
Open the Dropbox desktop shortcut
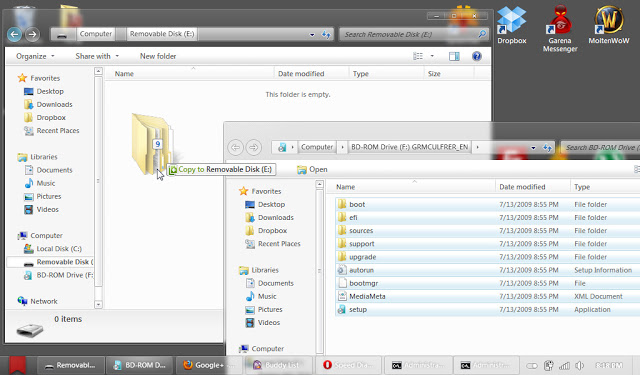point(511,24)
